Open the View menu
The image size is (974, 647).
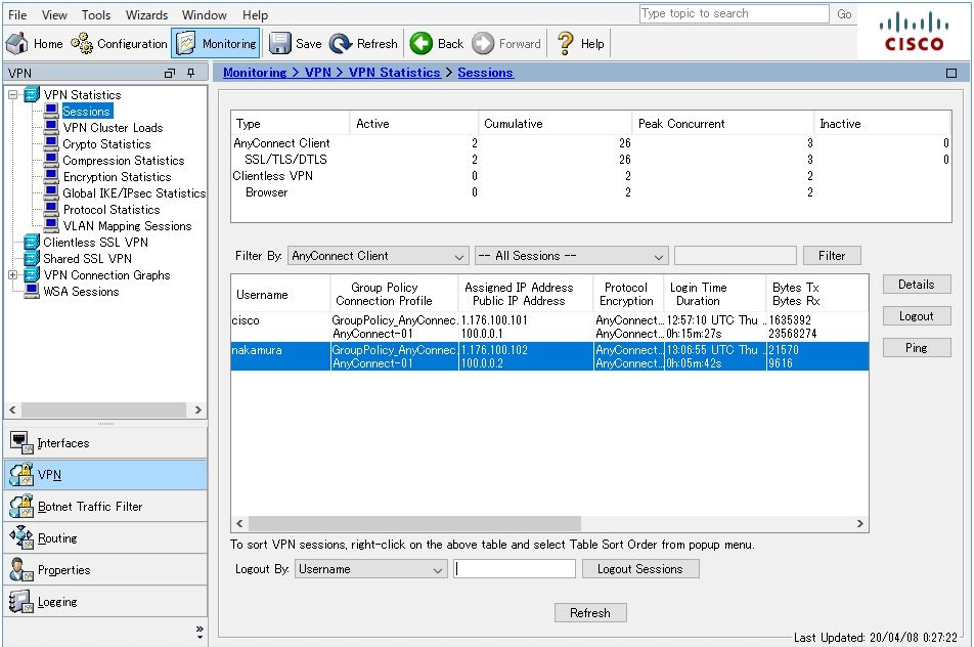[x=54, y=15]
